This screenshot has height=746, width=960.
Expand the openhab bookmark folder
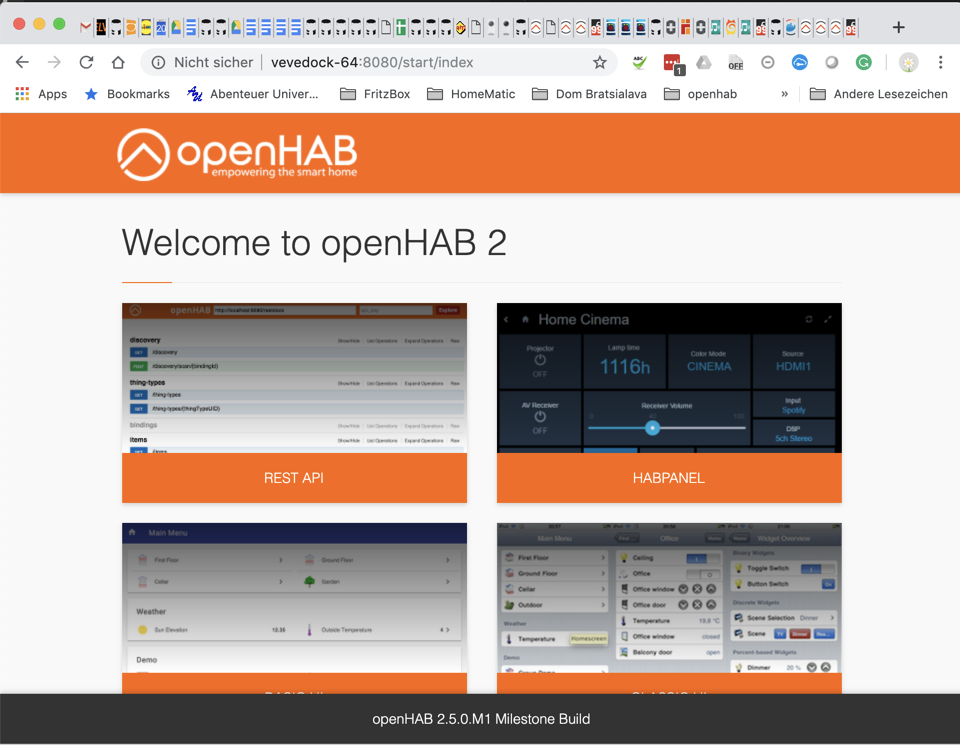point(700,94)
